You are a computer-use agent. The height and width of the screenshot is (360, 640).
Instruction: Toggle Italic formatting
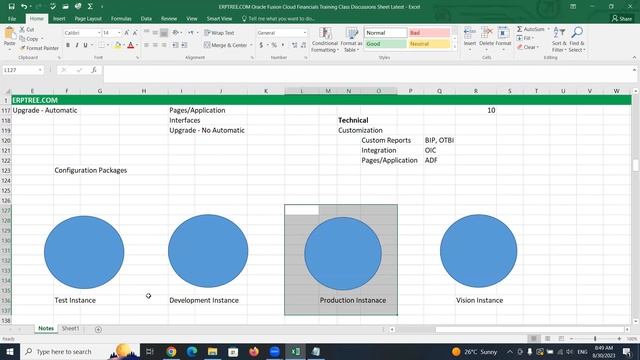[x=76, y=45]
